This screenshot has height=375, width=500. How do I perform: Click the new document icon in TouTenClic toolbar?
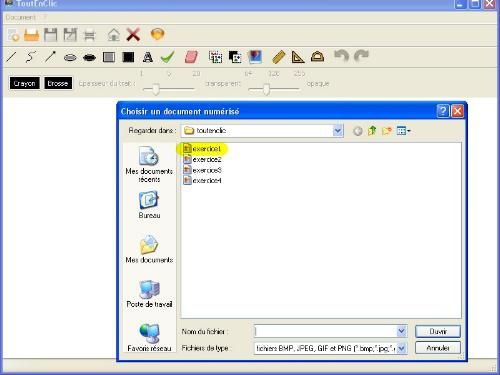pos(13,35)
